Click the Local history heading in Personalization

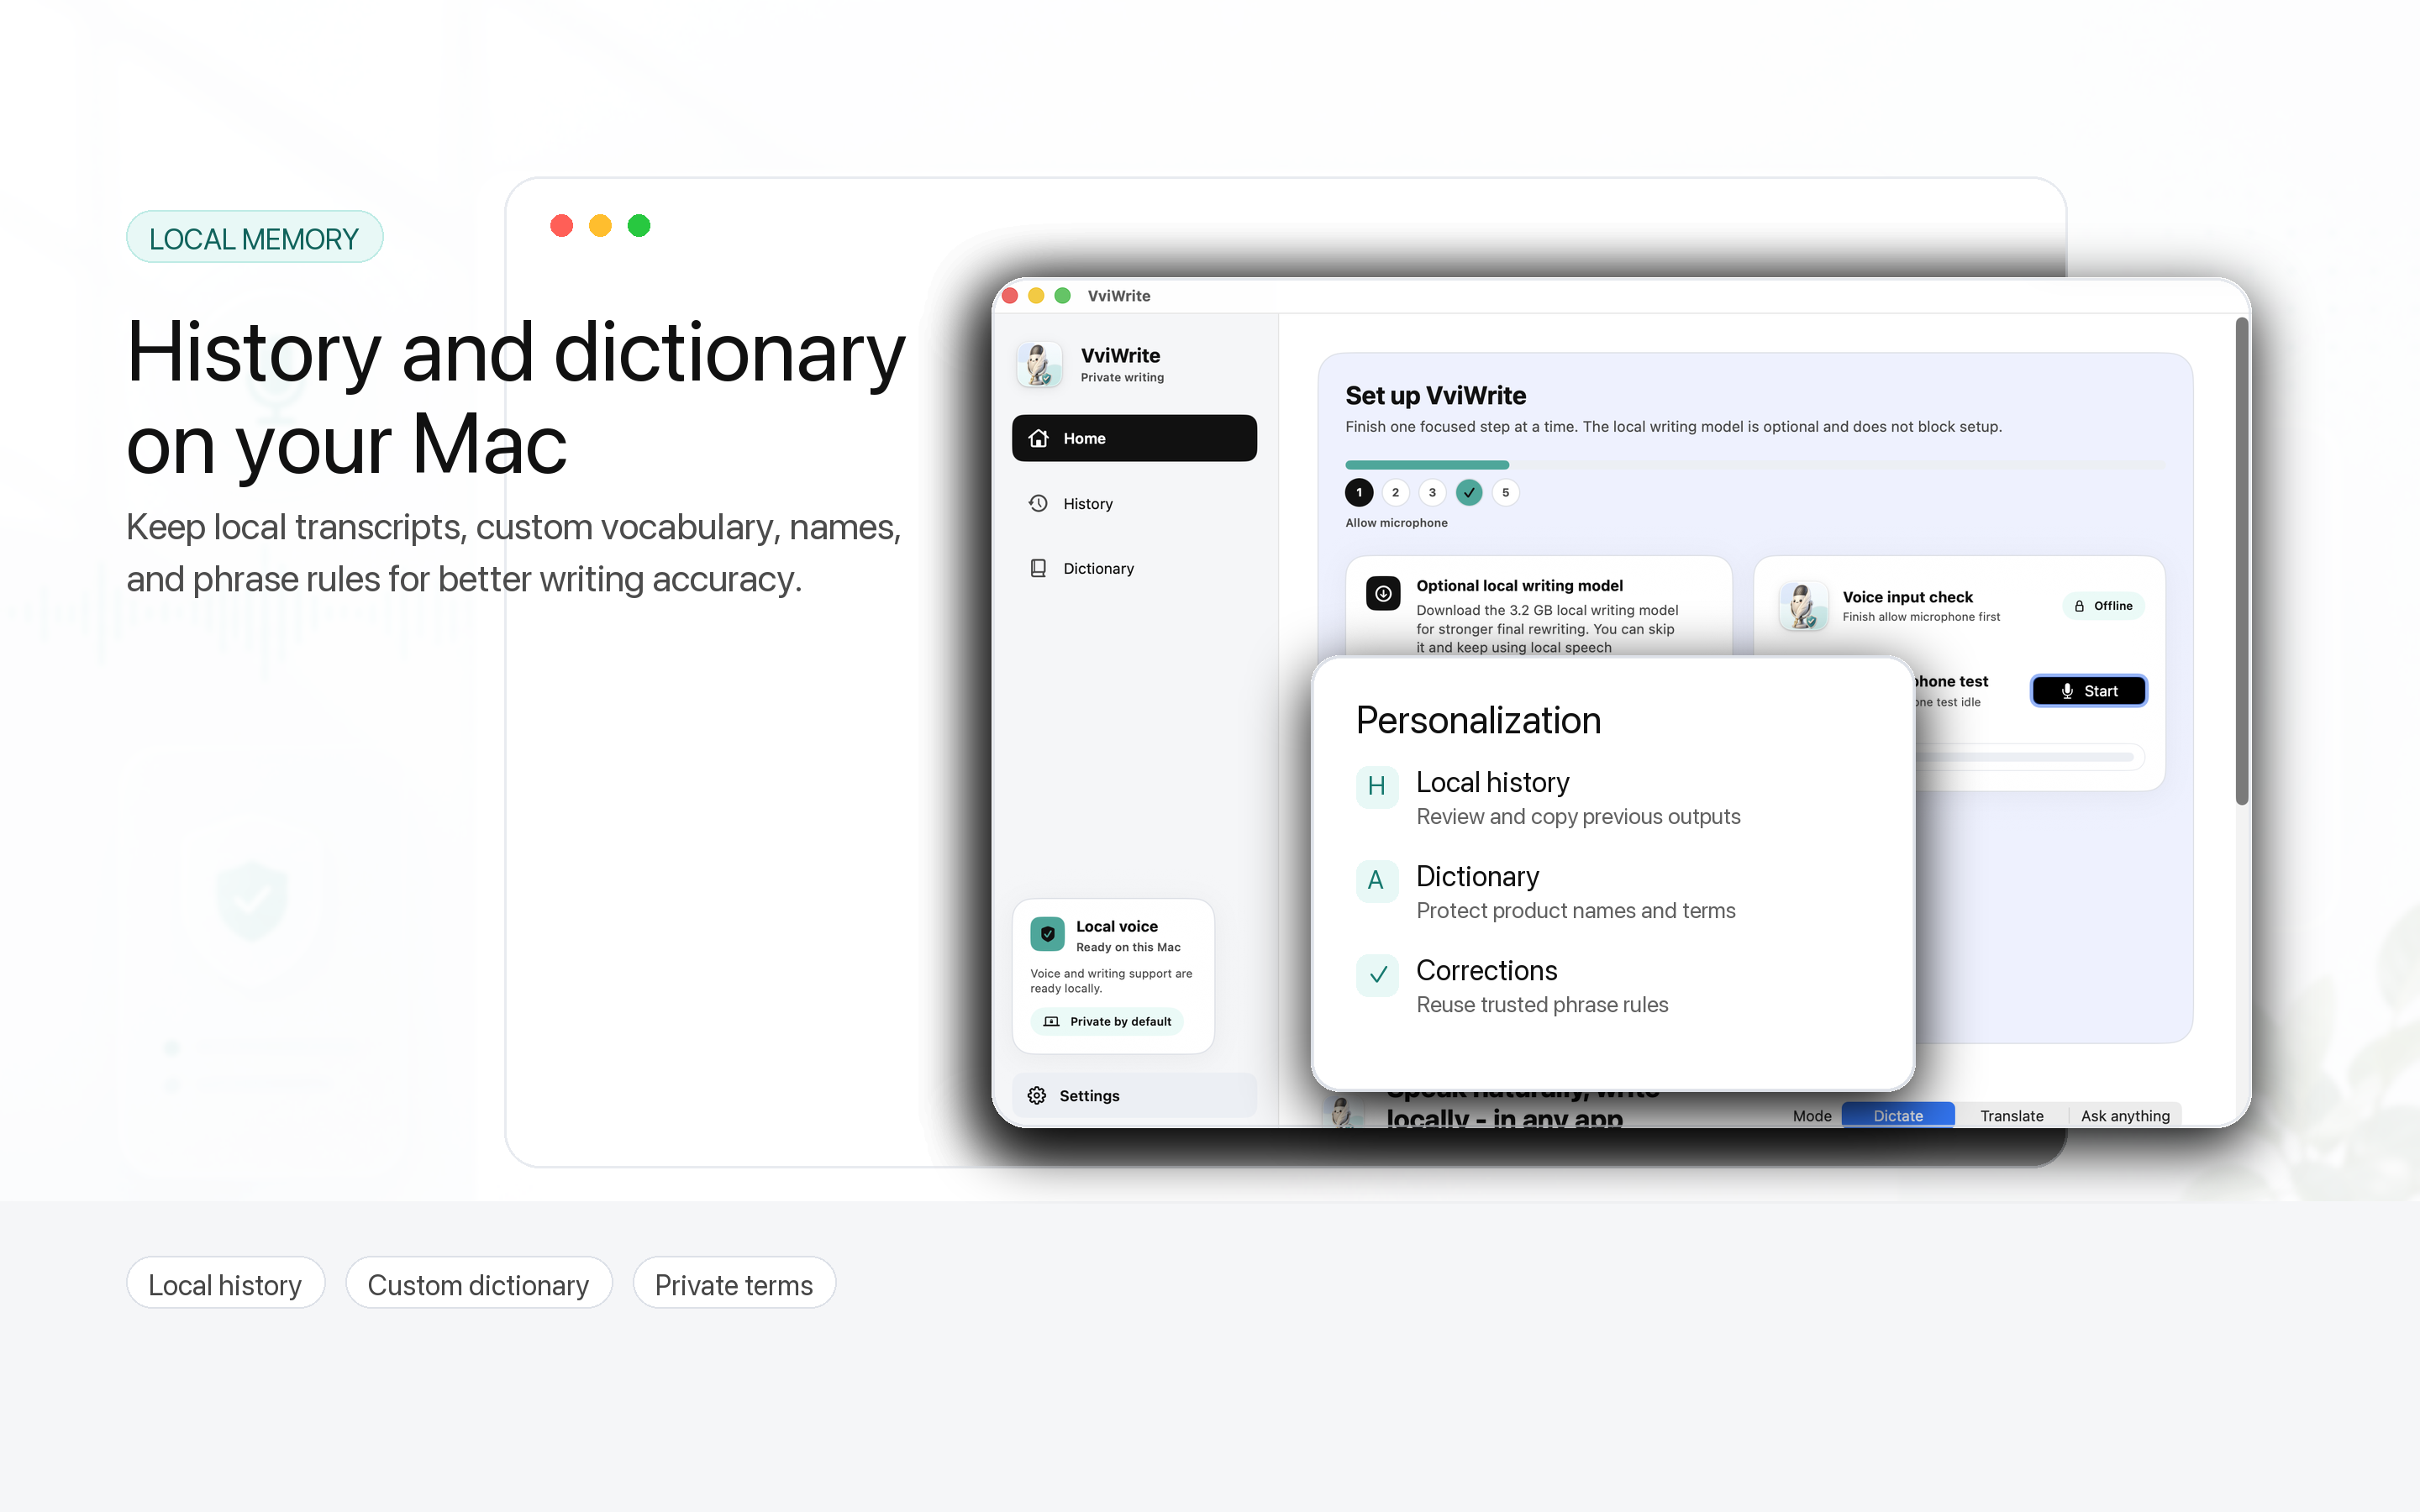[1492, 782]
